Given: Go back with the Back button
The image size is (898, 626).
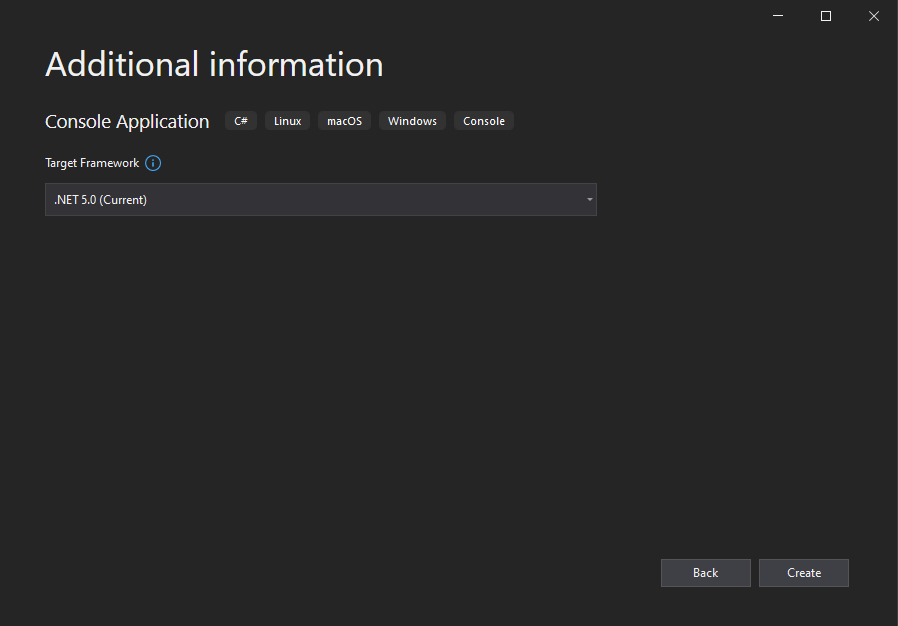Looking at the screenshot, I should point(706,573).
